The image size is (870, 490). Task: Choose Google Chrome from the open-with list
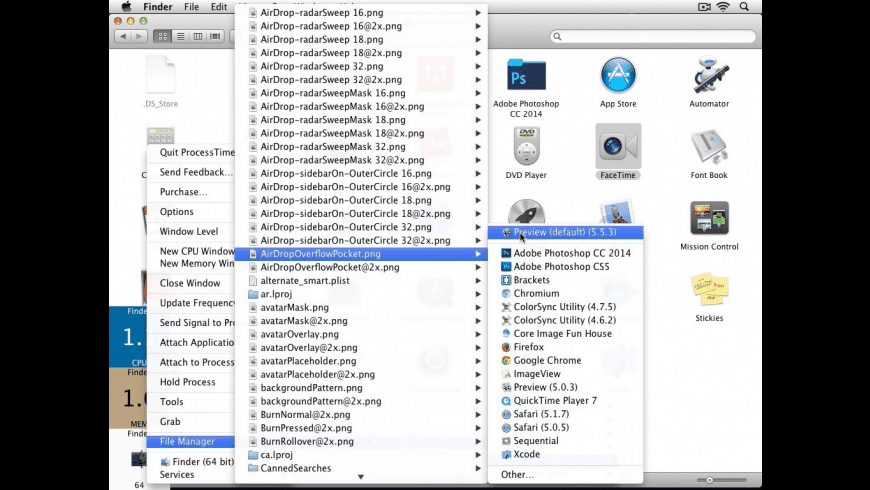tap(565, 360)
